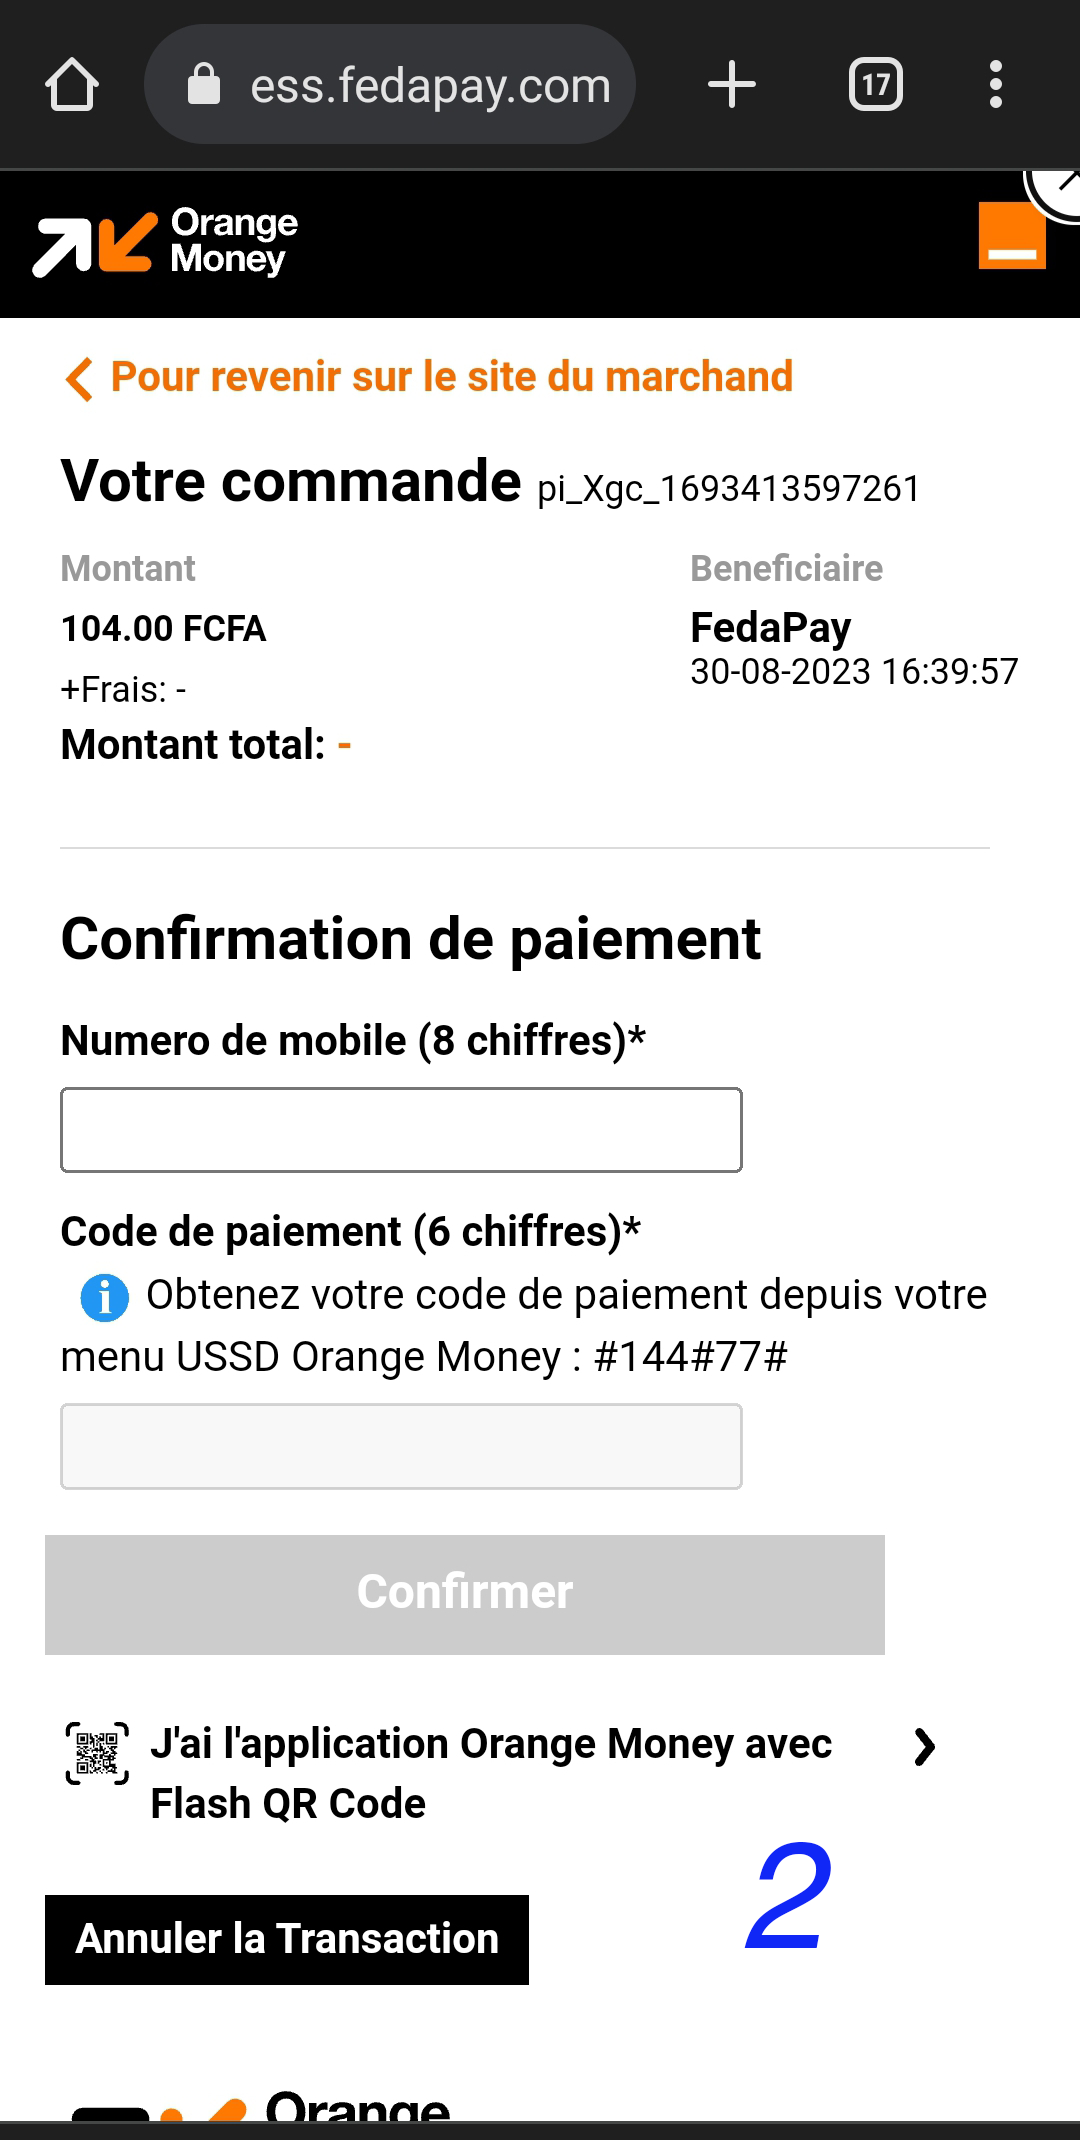This screenshot has width=1080, height=2140.
Task: Follow 'Pour revenir sur le site du marchand'
Action: (451, 378)
